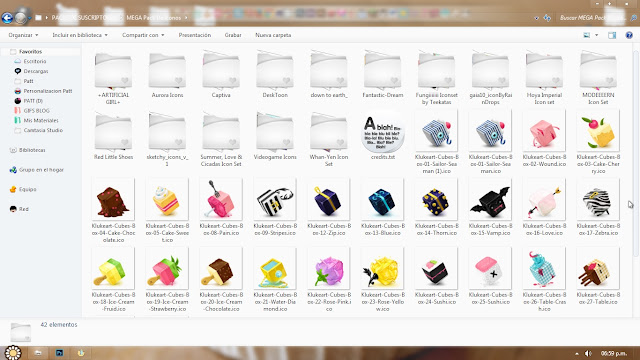
Task: Select the Box-13-Blue icon file
Action: (382, 207)
